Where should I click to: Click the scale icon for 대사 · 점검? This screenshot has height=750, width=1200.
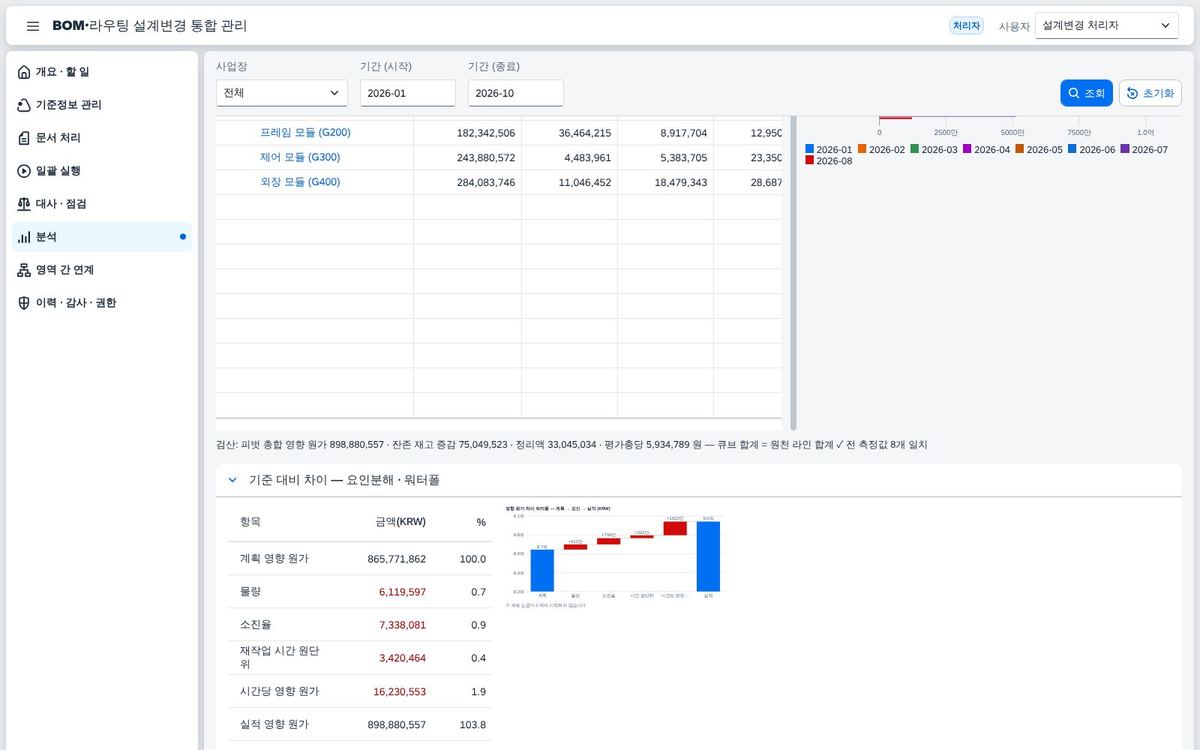pyautogui.click(x=24, y=204)
